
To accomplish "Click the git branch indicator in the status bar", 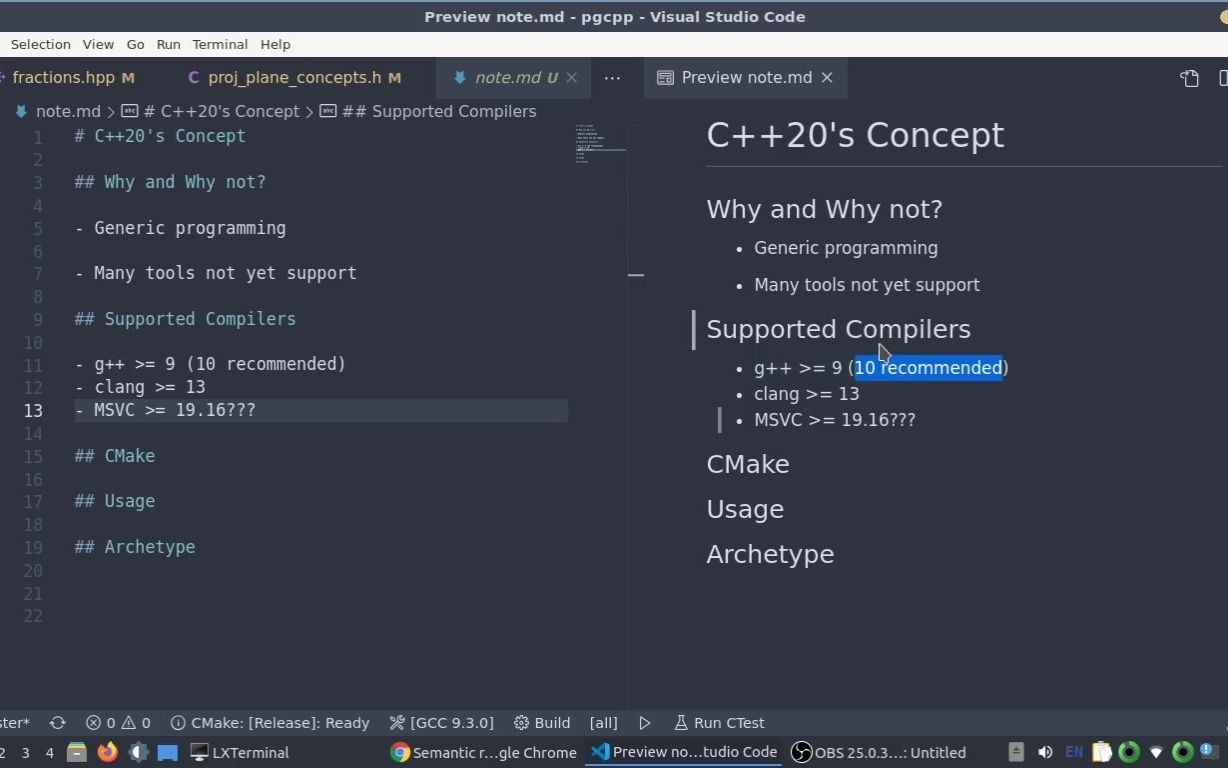I will [15, 722].
